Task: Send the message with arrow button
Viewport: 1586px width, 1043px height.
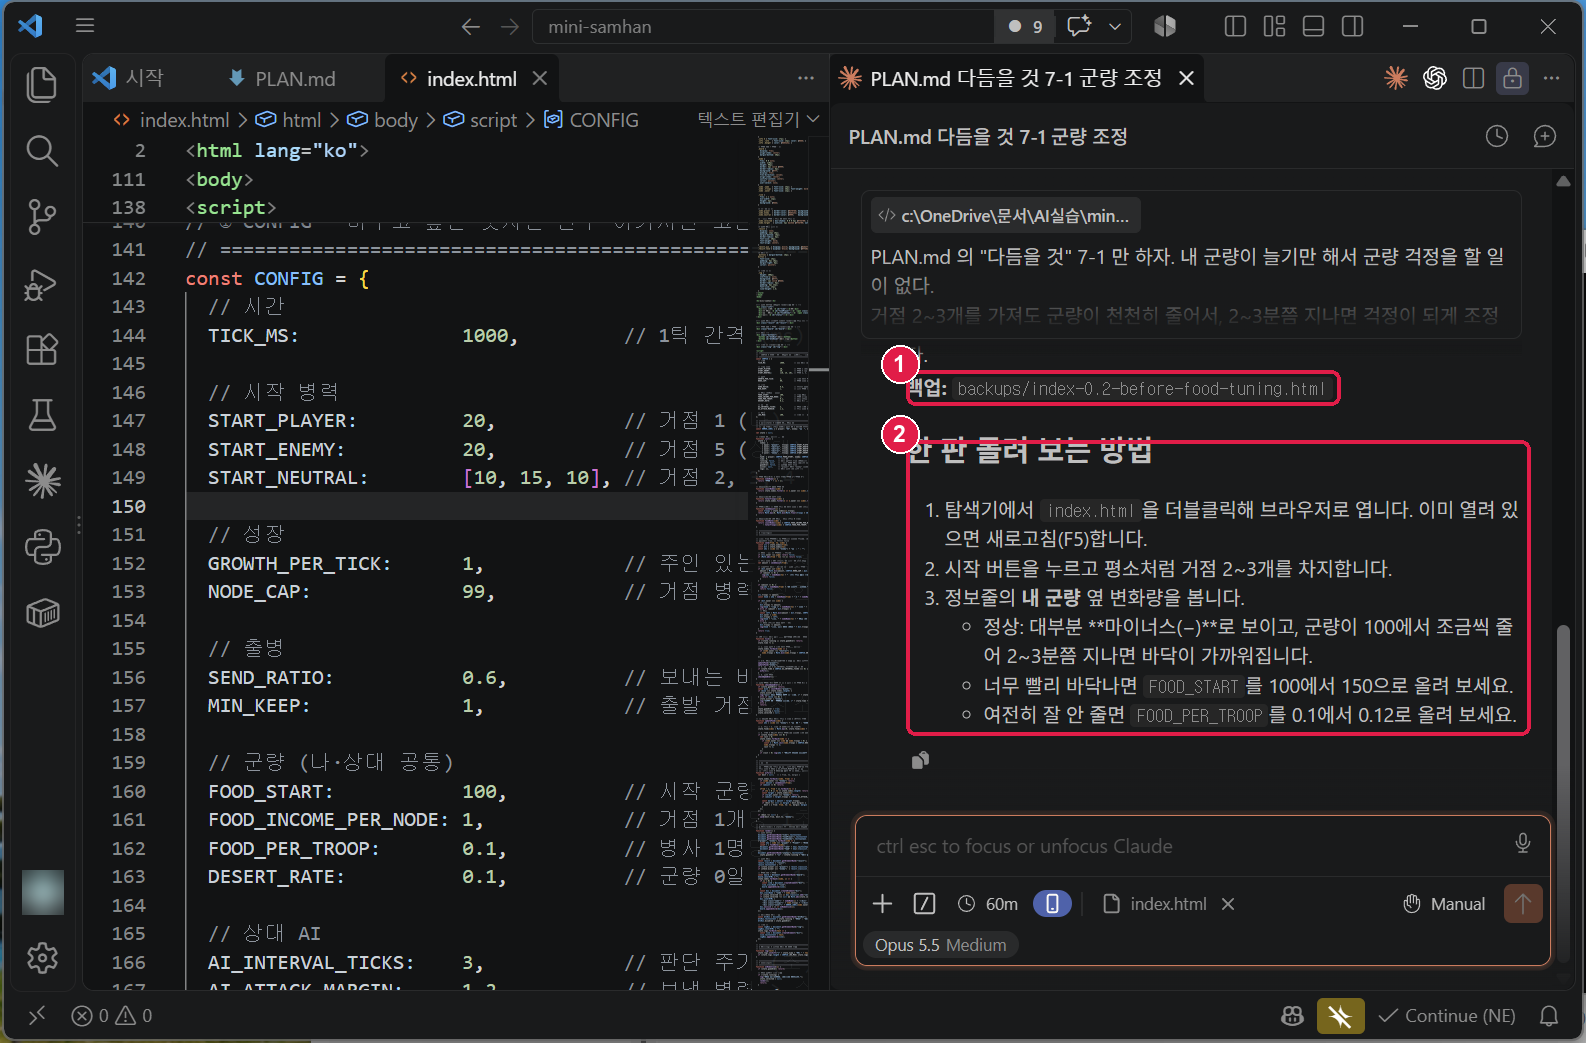Action: (x=1523, y=904)
